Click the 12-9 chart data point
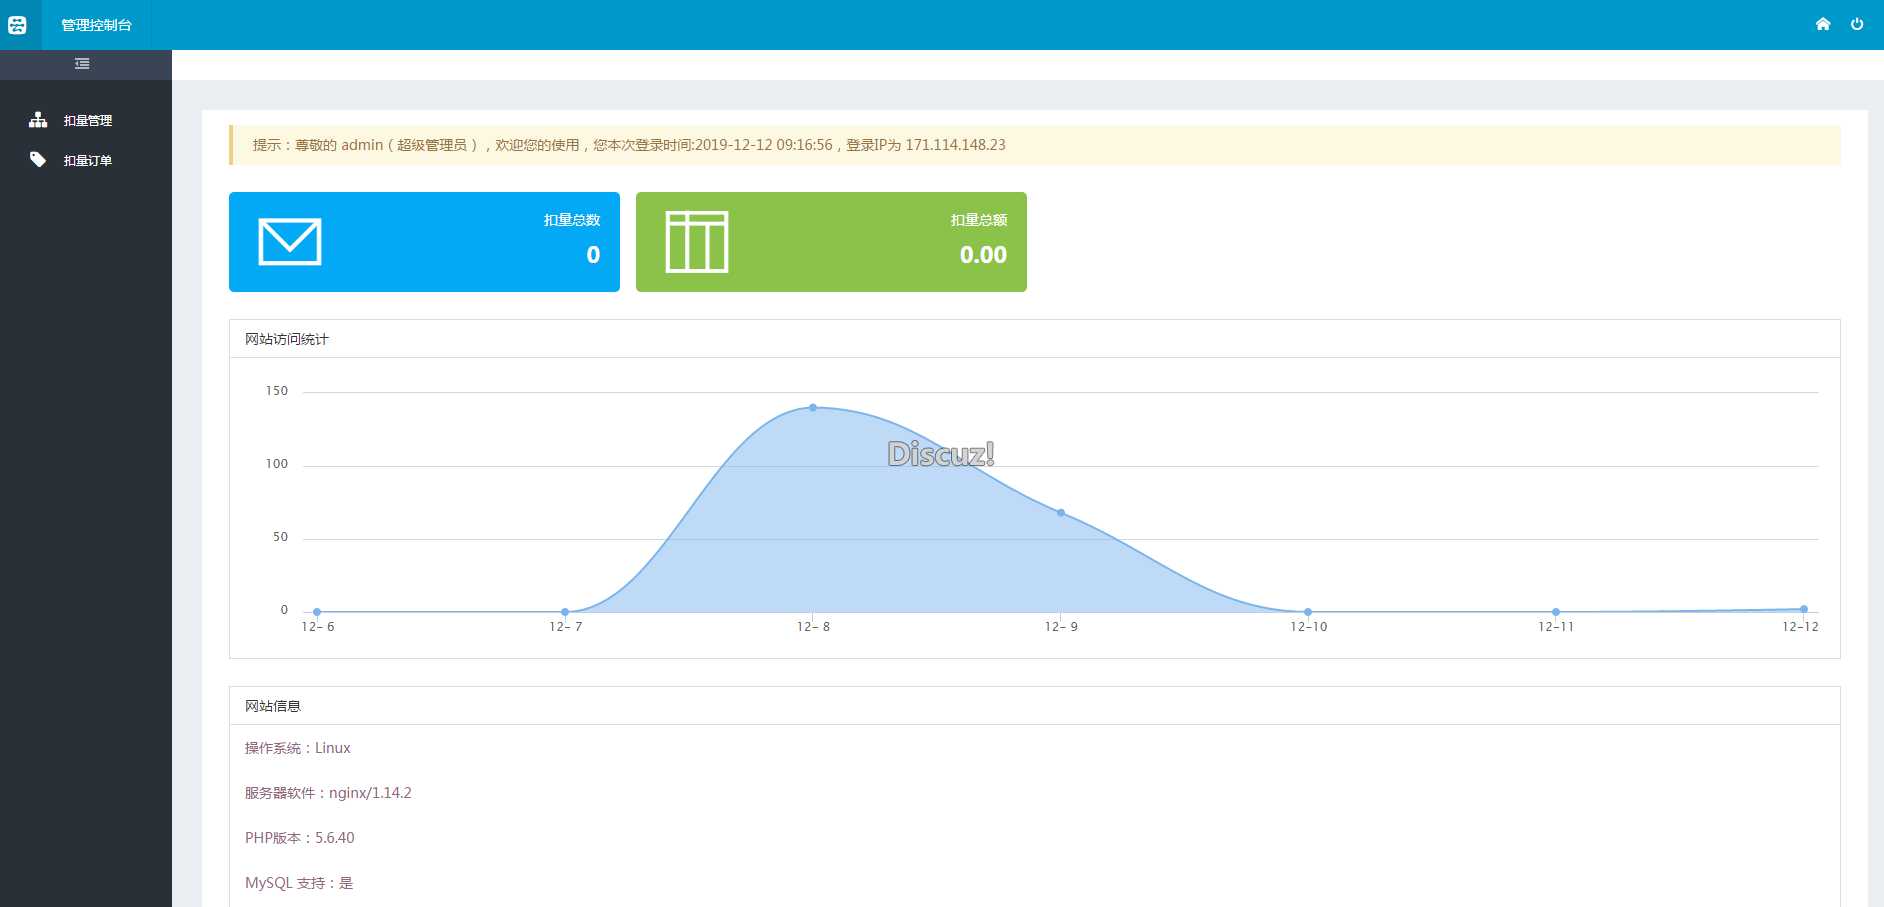Screen dimensions: 1884x907 coord(1061,513)
